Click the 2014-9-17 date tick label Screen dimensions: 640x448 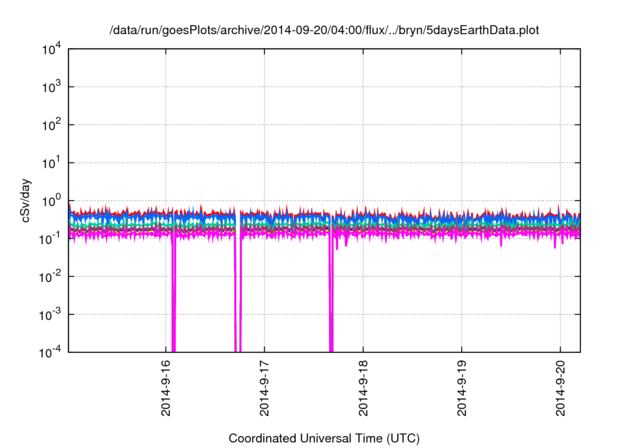264,388
